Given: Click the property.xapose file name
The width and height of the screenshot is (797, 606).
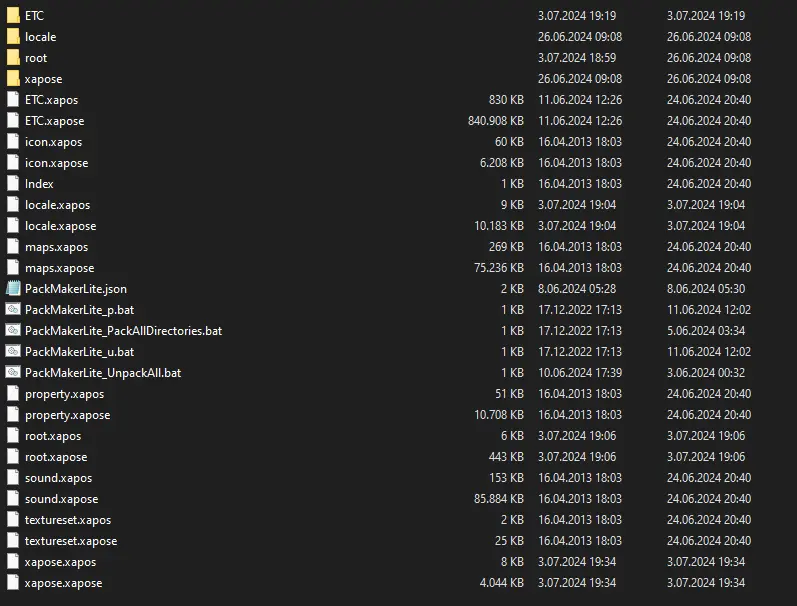Looking at the screenshot, I should click(67, 415).
